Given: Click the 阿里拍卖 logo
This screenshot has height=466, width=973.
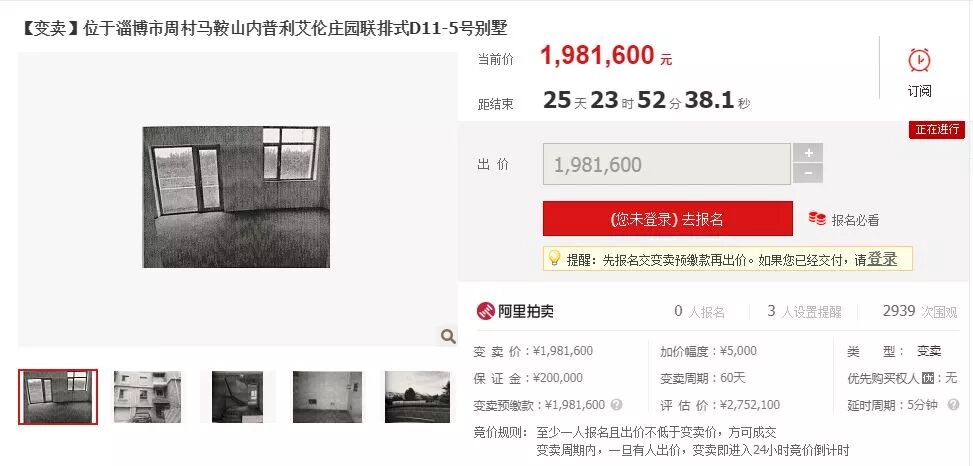Looking at the screenshot, I should tap(514, 311).
